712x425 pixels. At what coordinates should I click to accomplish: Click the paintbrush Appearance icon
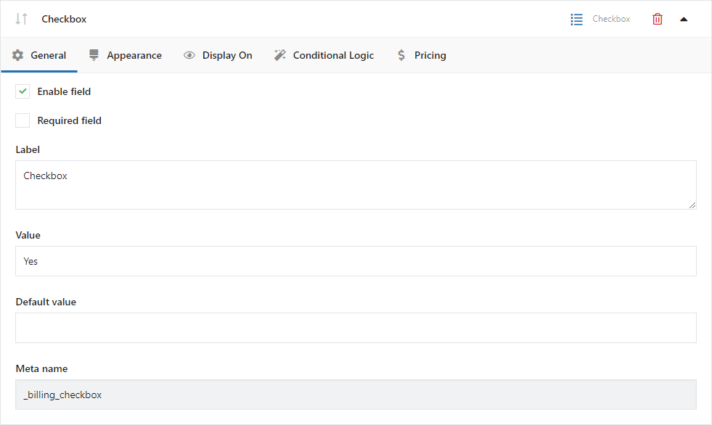tap(94, 55)
